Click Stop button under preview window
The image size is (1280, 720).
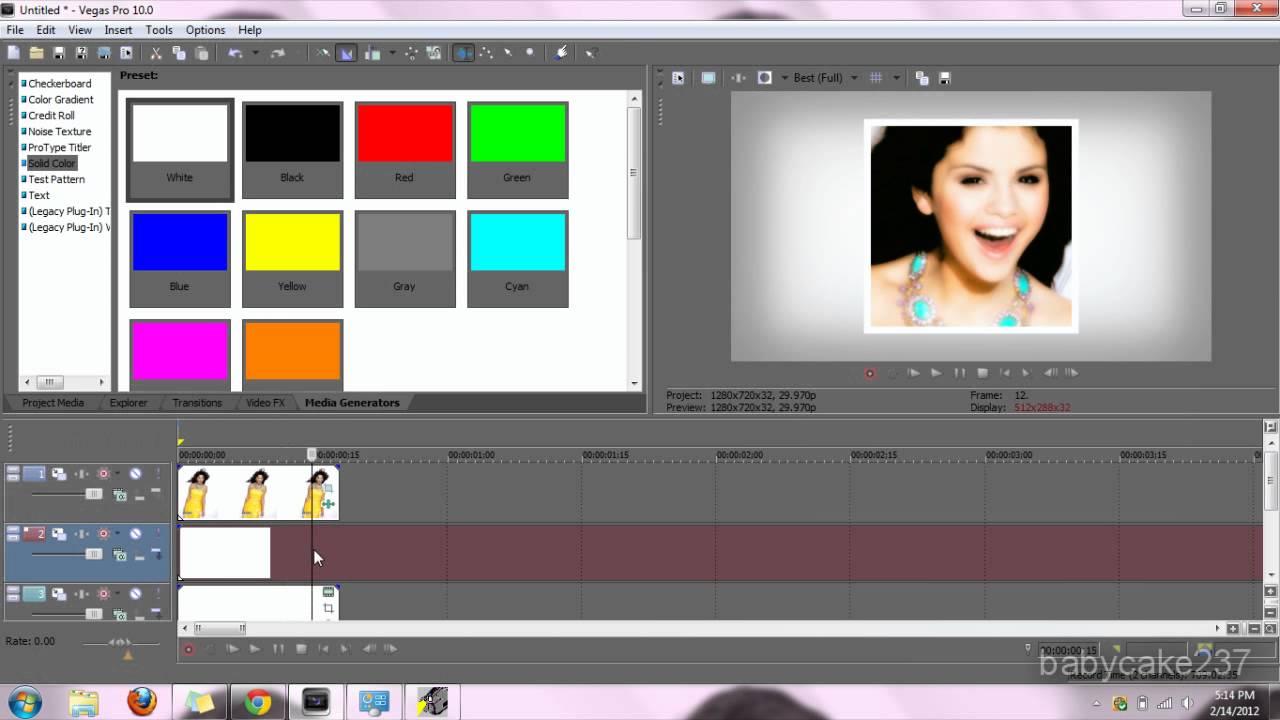point(983,372)
